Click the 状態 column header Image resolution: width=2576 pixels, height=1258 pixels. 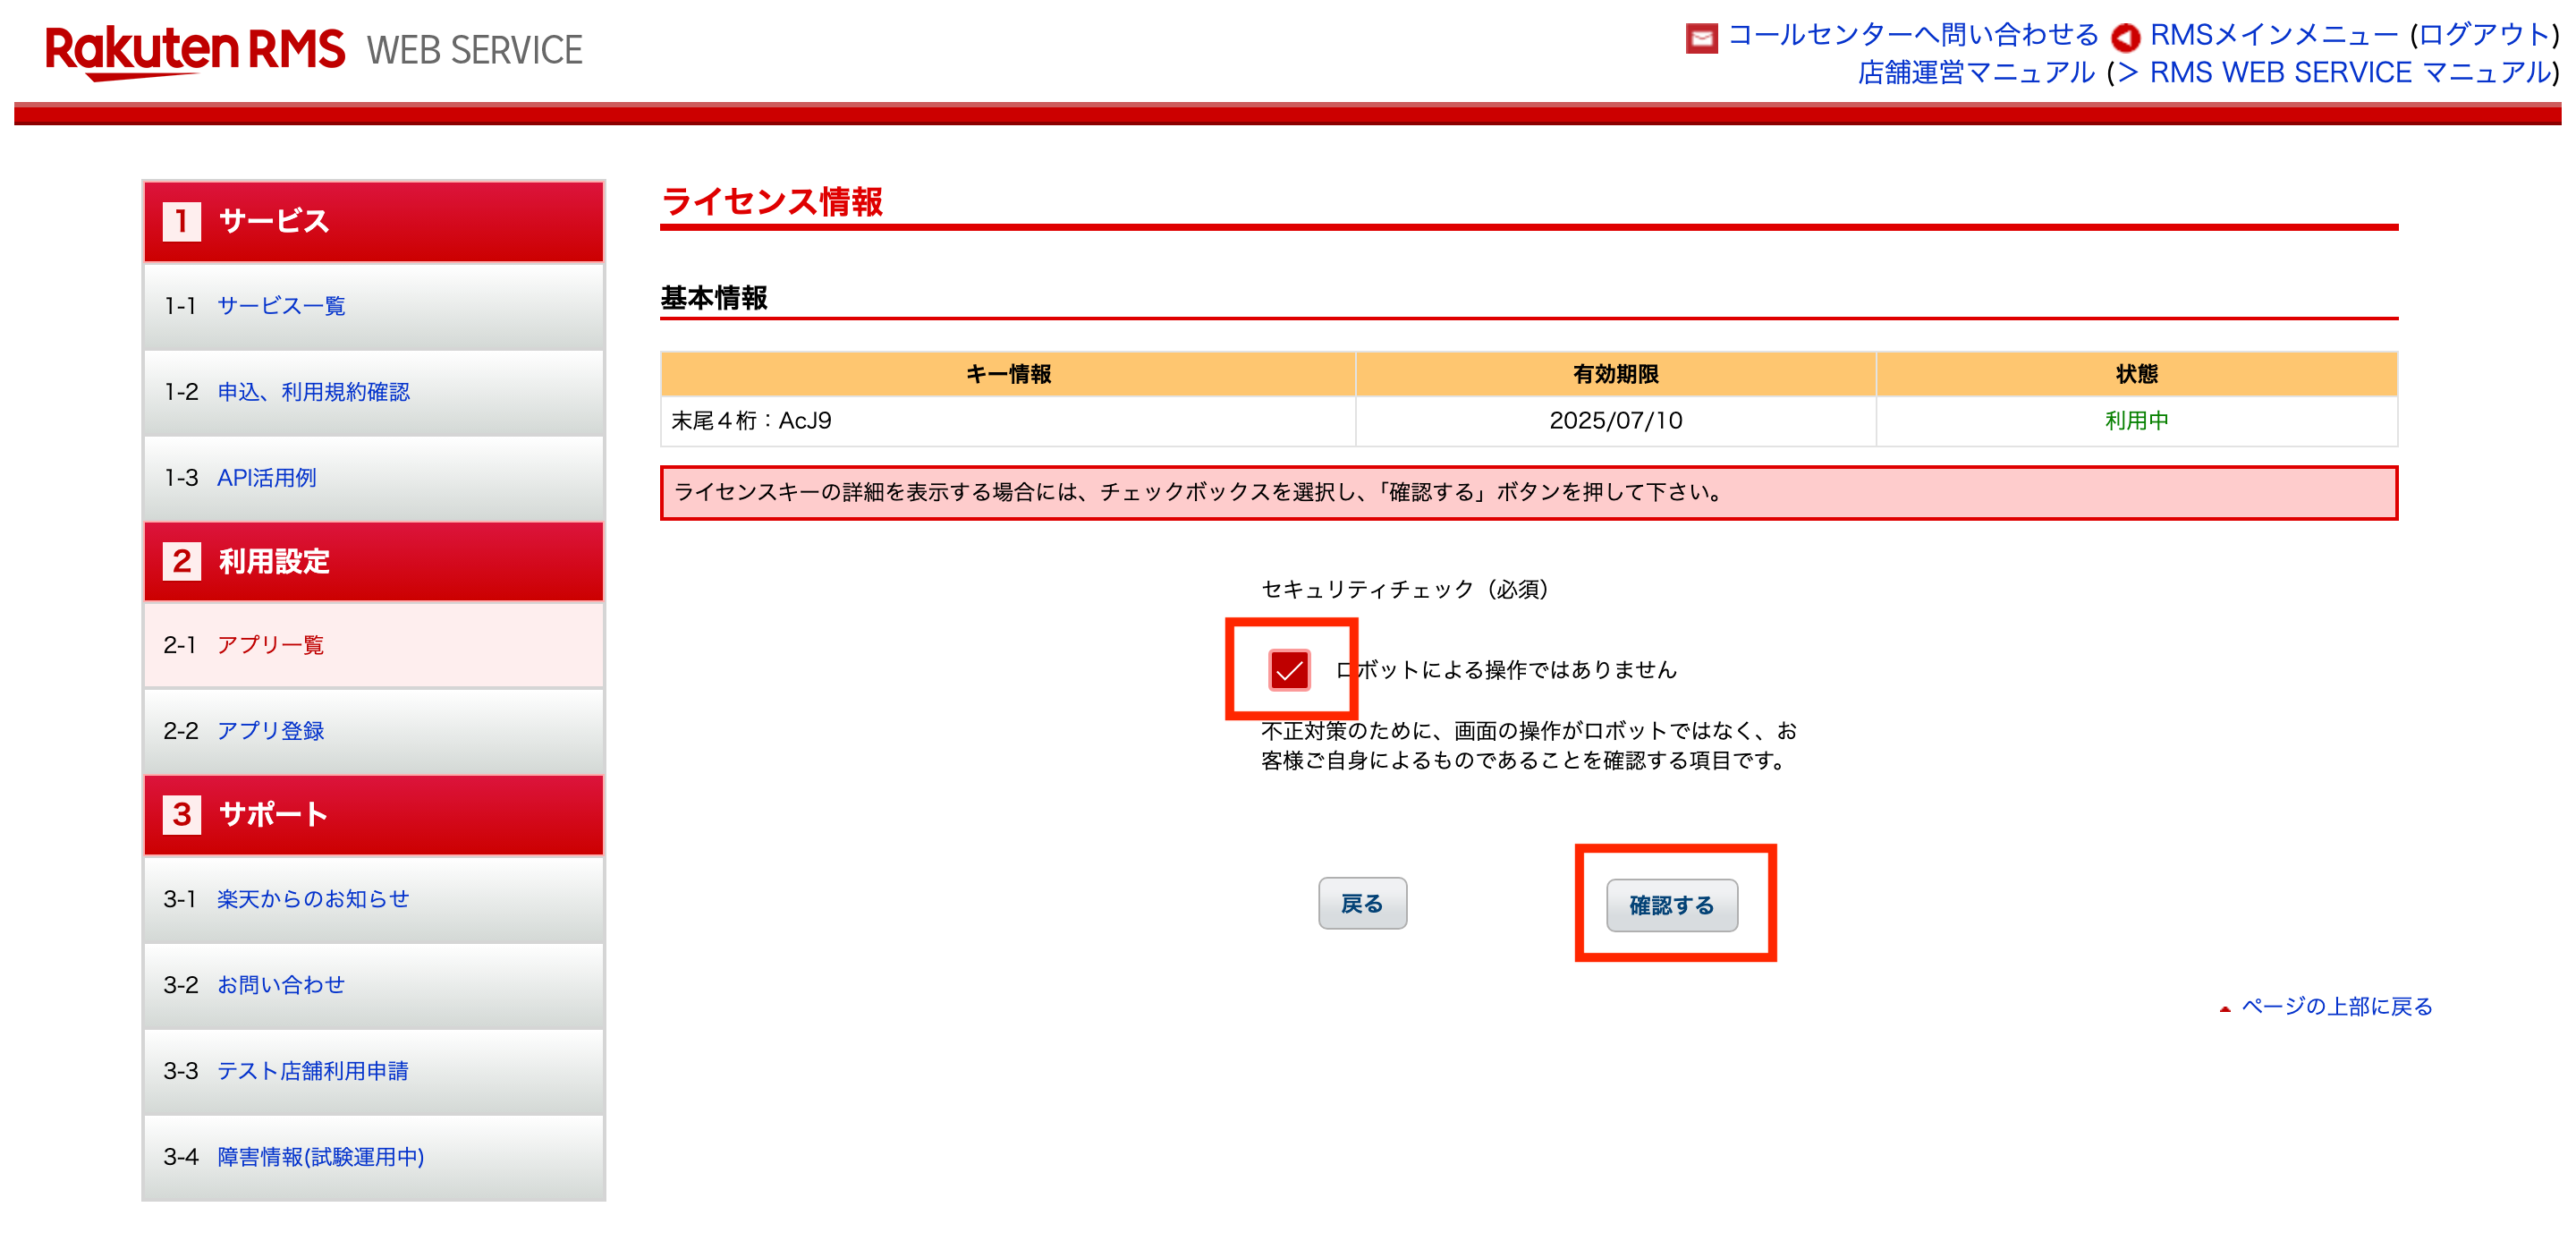point(2136,374)
